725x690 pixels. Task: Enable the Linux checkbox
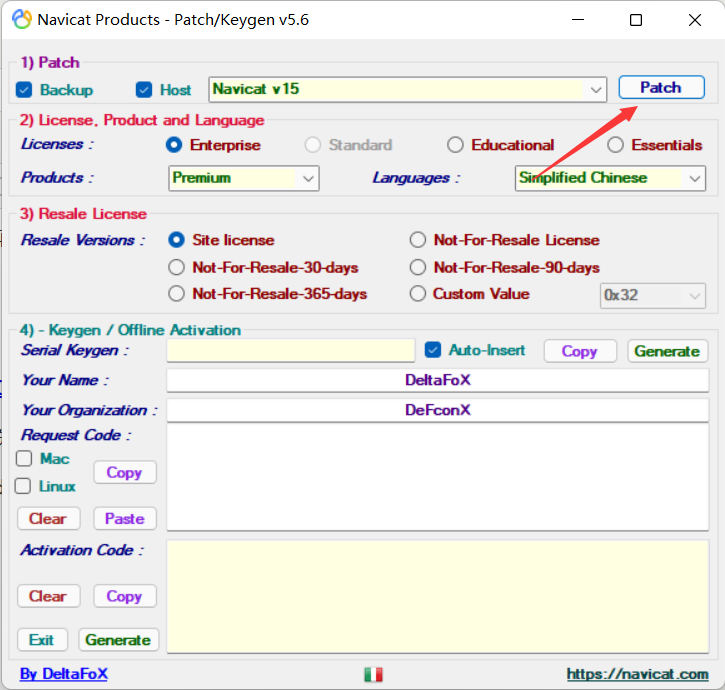pyautogui.click(x=24, y=486)
